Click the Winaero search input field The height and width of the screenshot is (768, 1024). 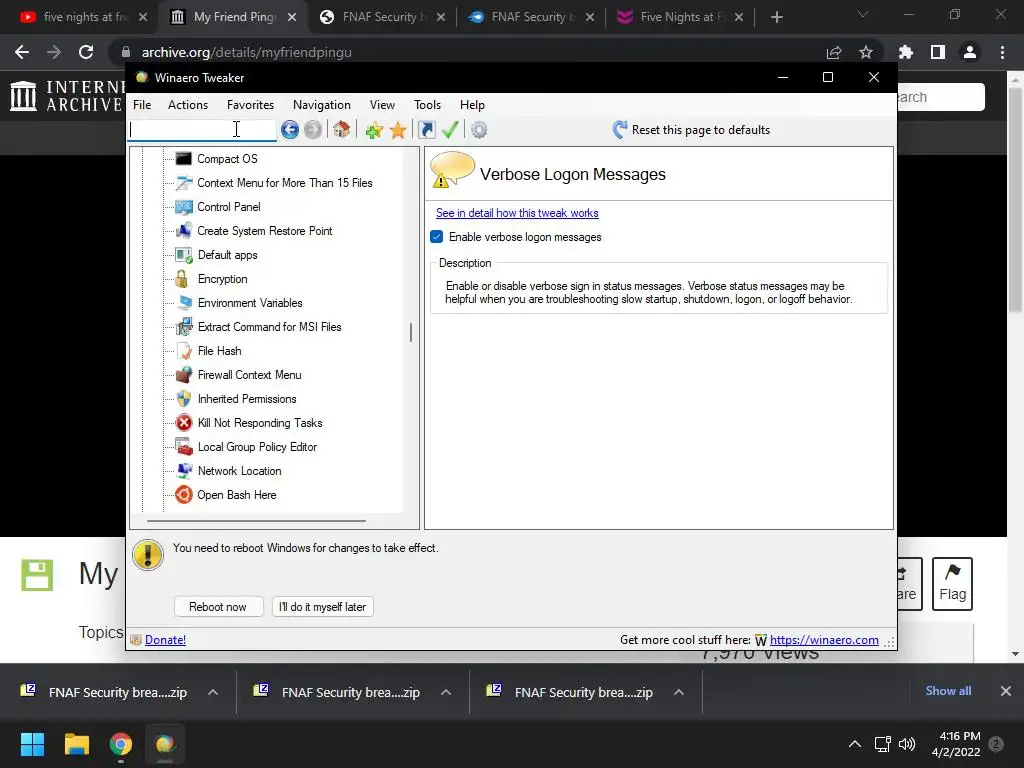[x=201, y=130]
